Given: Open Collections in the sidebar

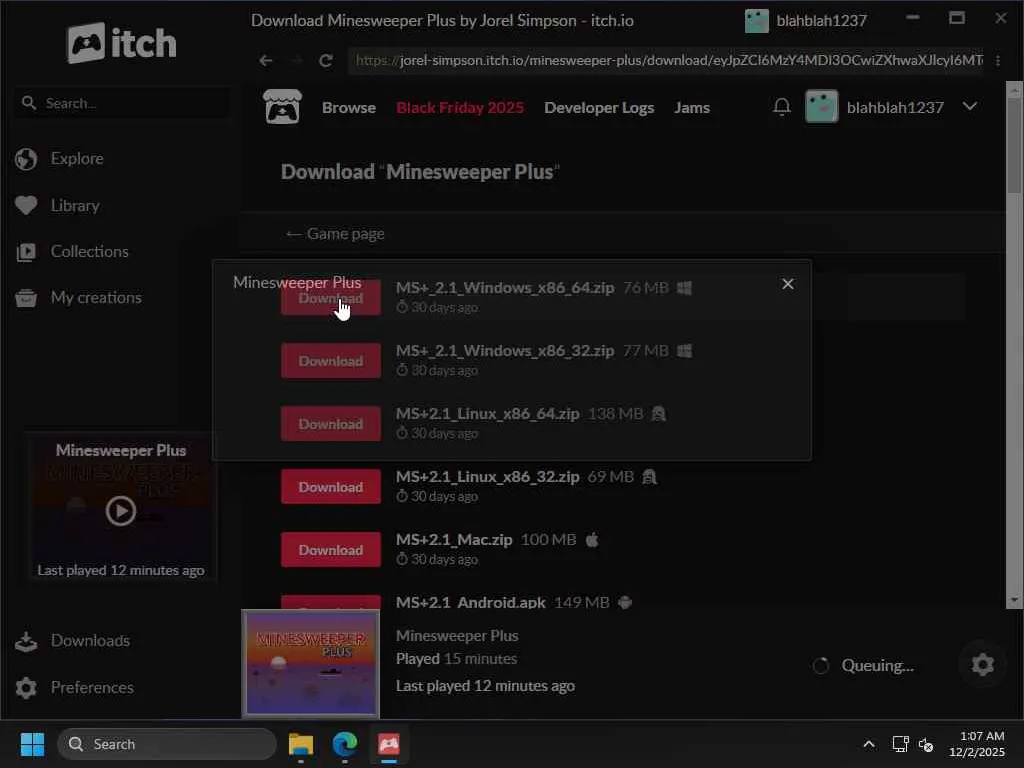Looking at the screenshot, I should pos(89,251).
